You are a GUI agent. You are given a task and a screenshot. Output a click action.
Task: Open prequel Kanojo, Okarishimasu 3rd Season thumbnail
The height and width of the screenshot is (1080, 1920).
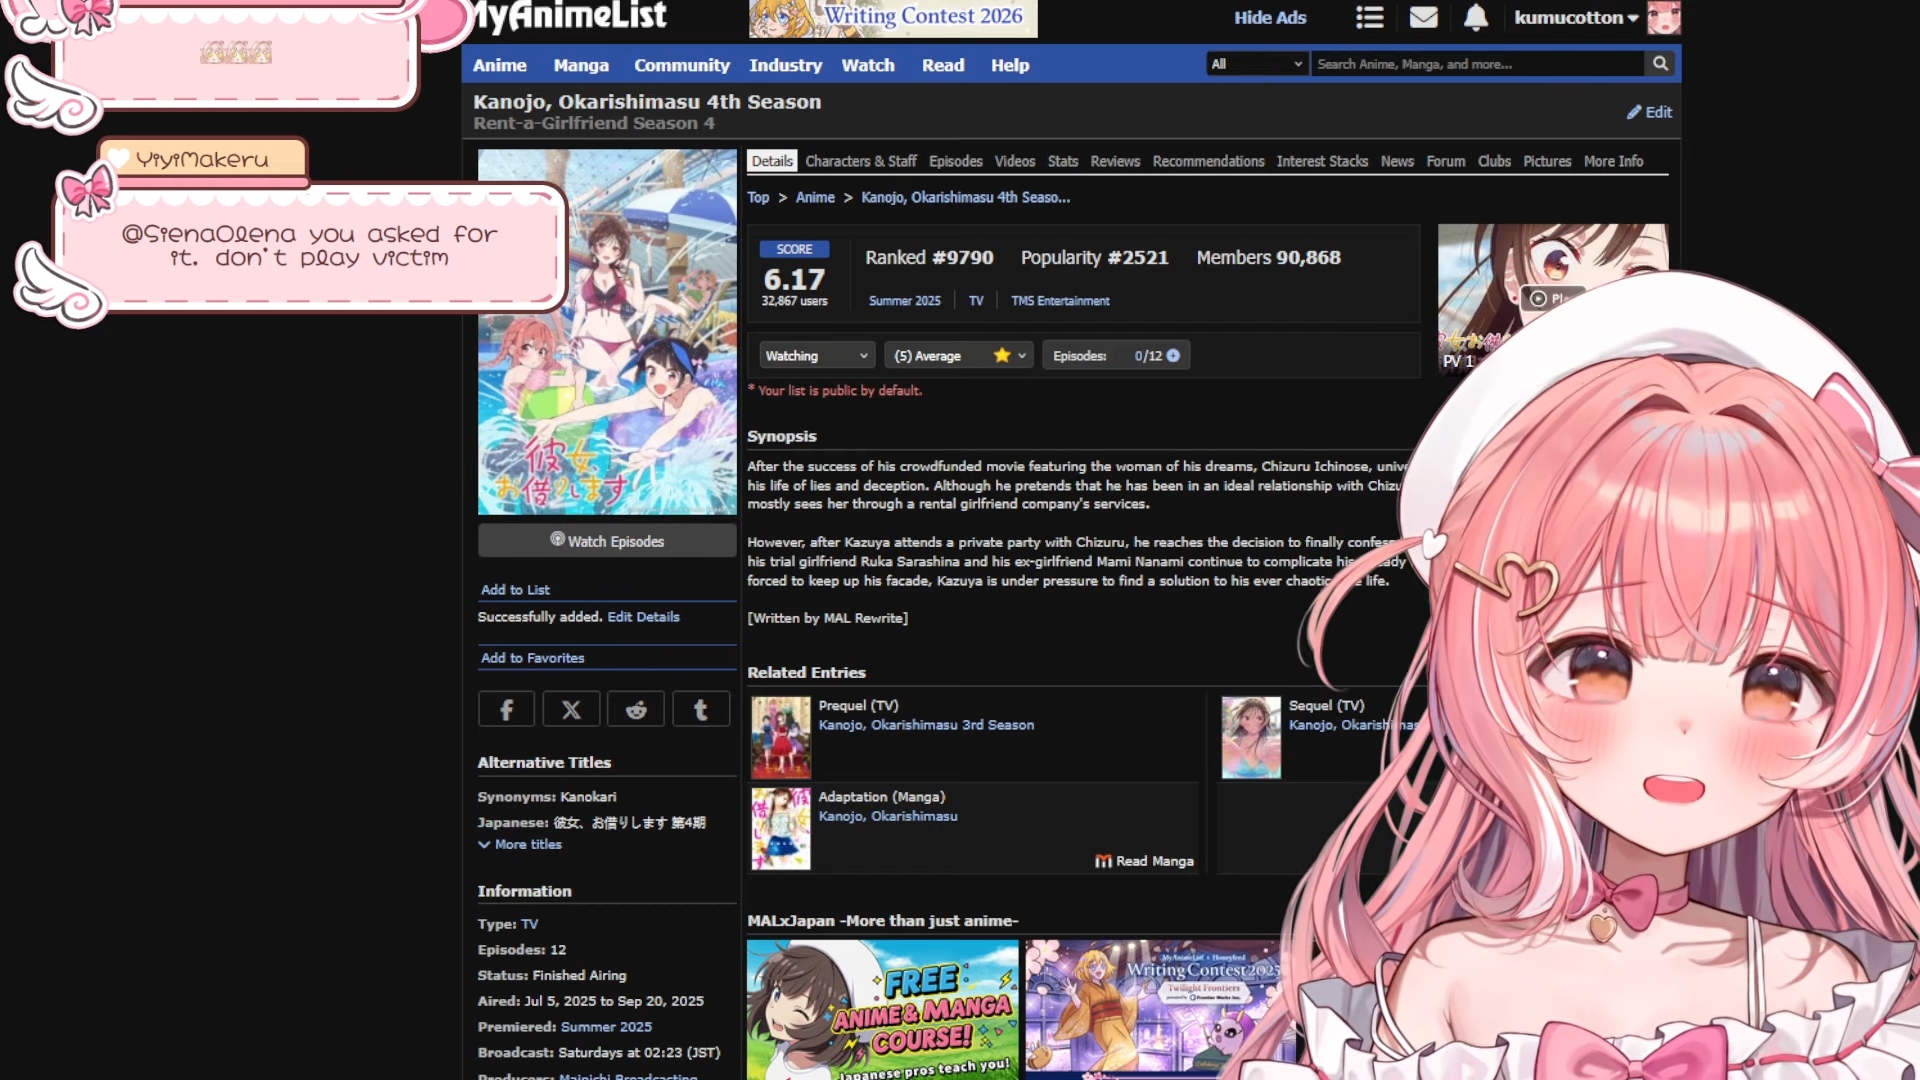(x=781, y=738)
